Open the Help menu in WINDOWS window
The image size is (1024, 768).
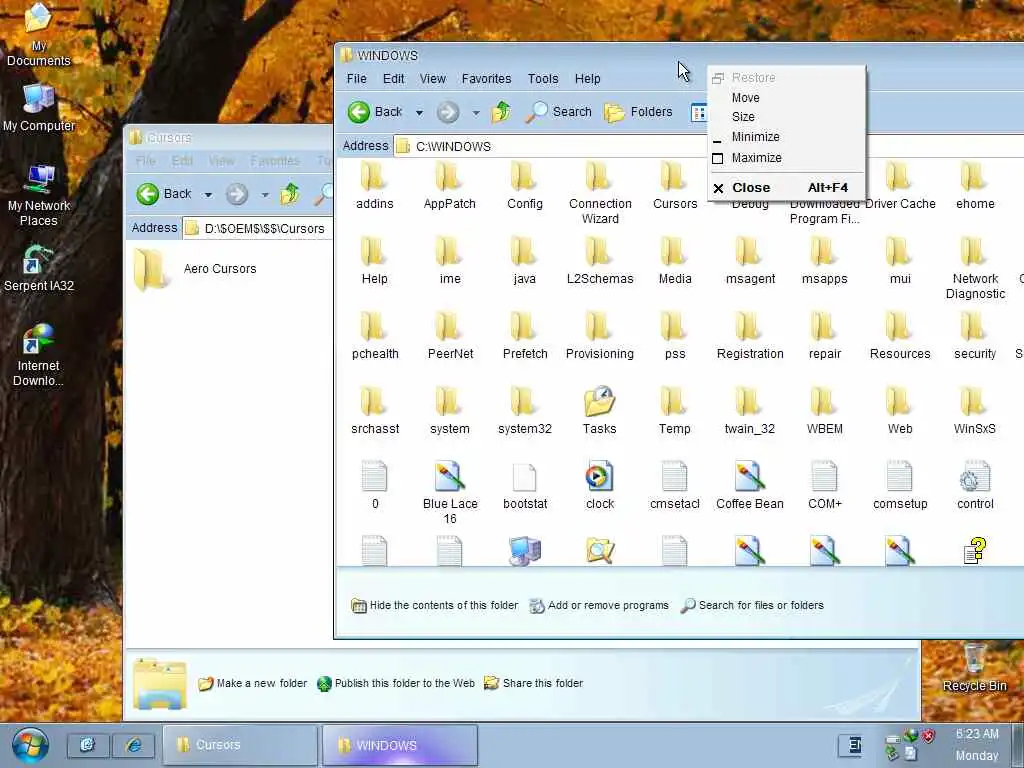click(587, 78)
